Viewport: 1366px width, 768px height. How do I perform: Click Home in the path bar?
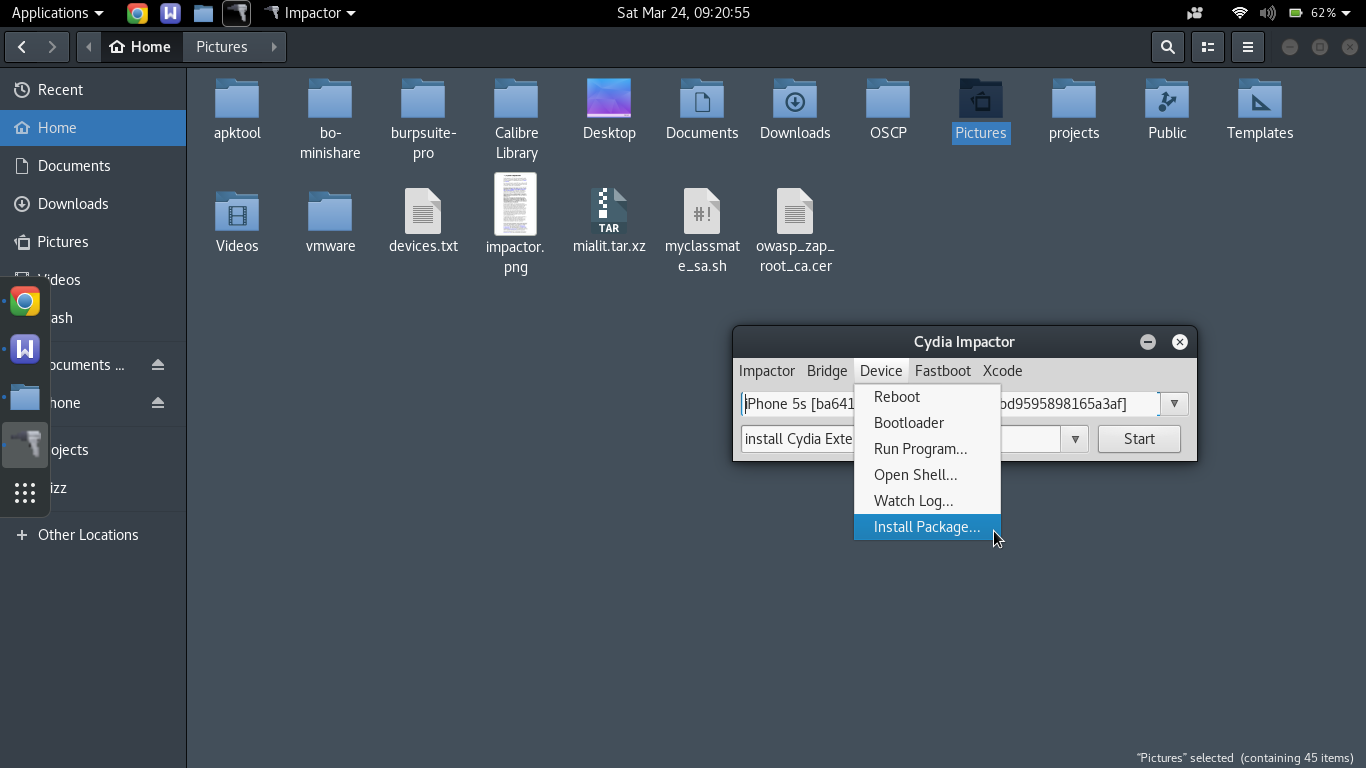[x=142, y=47]
